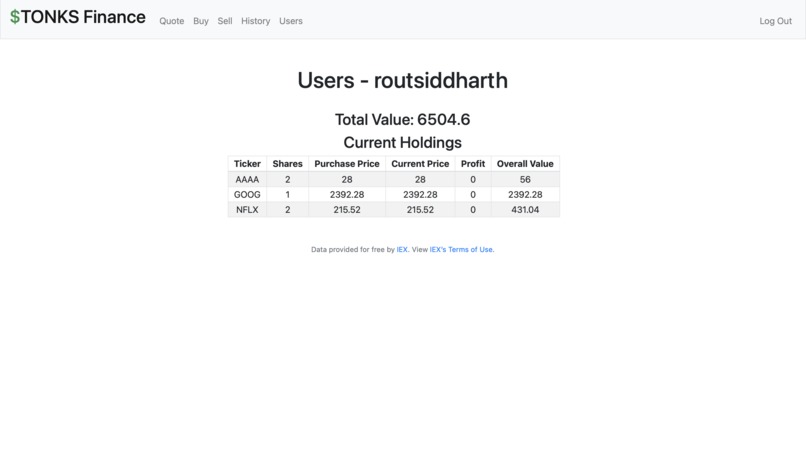Screen dimensions: 806x457
Task: Select the AAAA ticker cell
Action: 247,179
